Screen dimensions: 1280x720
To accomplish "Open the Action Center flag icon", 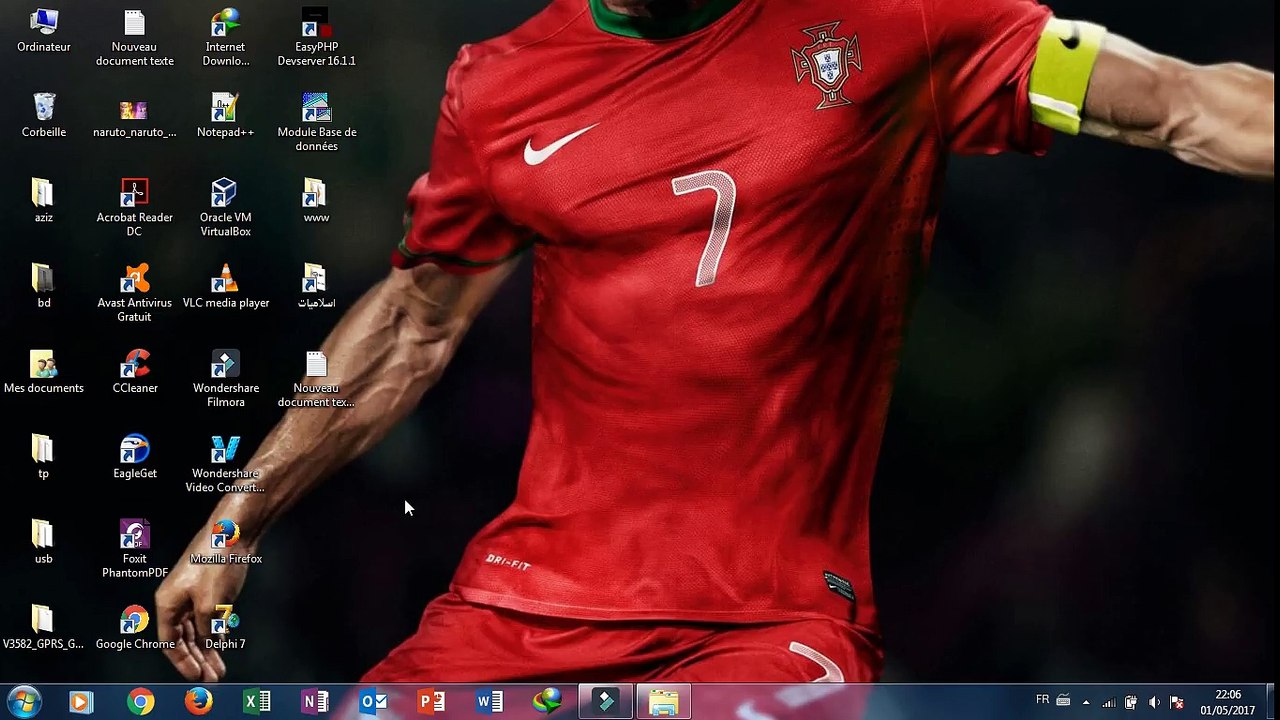I will [1177, 702].
